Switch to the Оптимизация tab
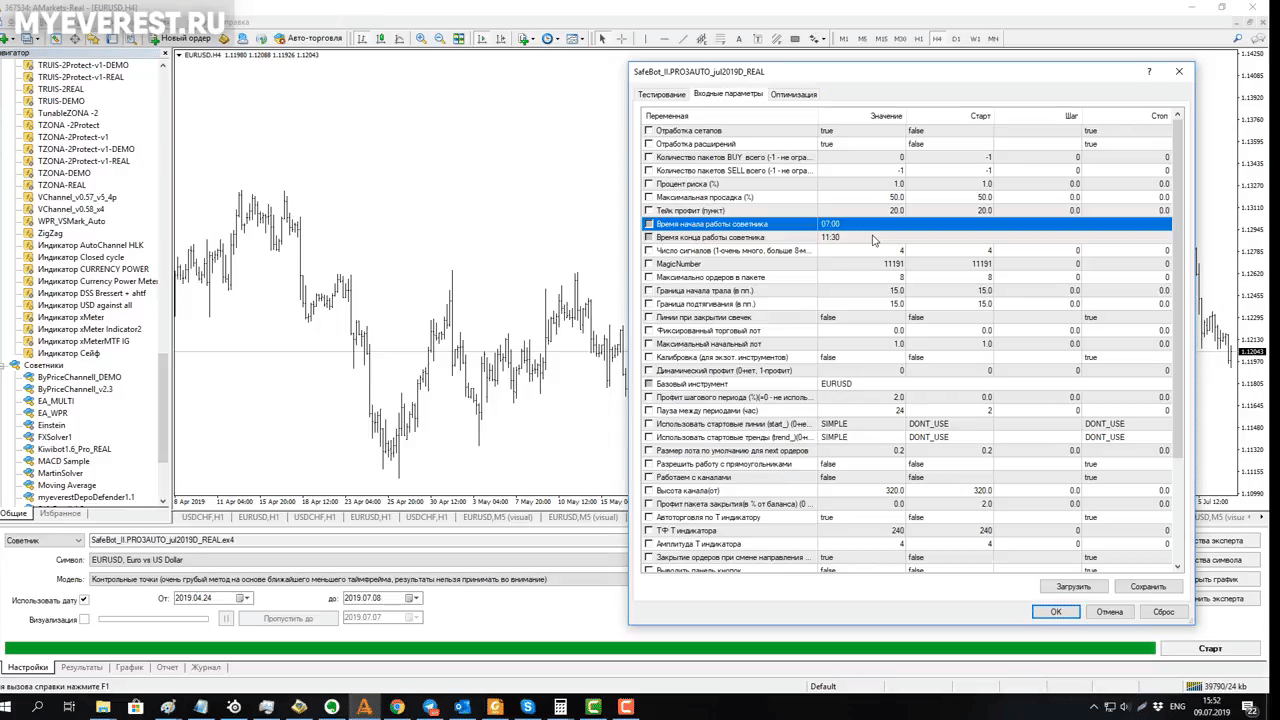Viewport: 1280px width, 720px height. click(794, 94)
